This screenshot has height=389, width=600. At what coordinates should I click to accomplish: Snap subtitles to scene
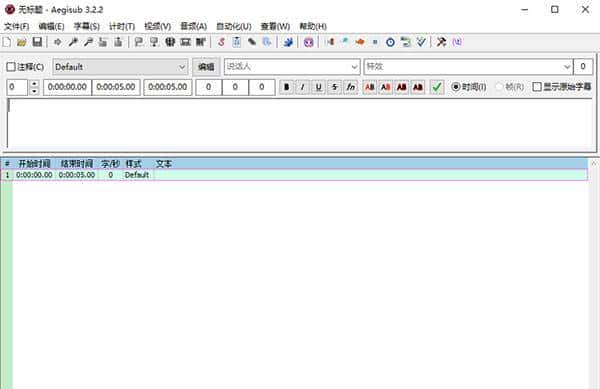click(x=186, y=42)
